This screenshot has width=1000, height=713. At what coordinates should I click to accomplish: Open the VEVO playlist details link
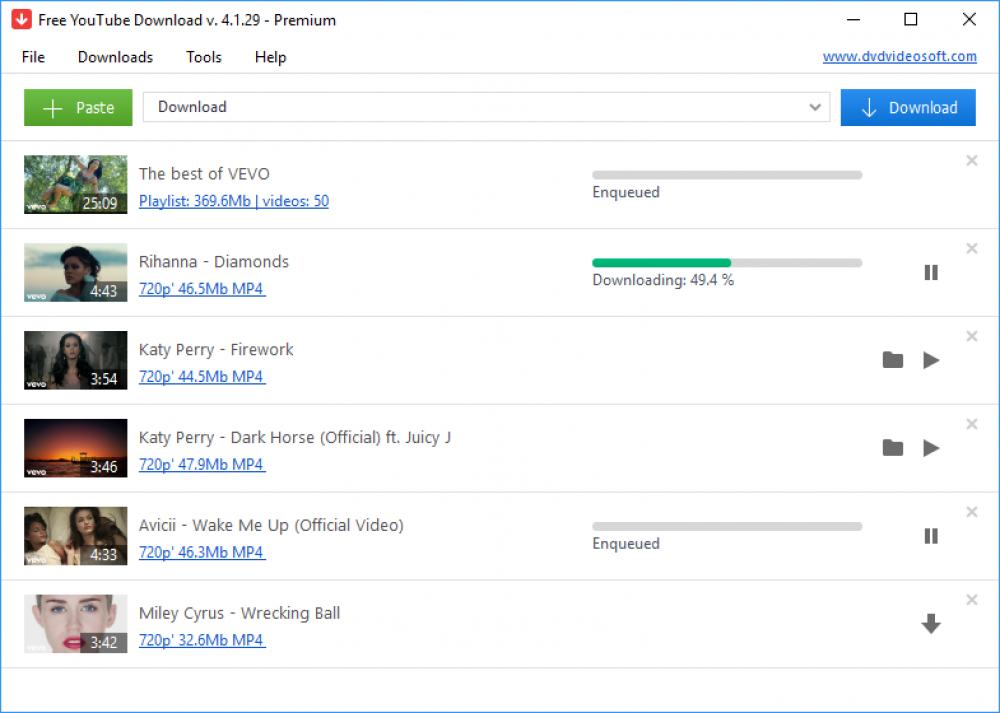click(x=231, y=201)
